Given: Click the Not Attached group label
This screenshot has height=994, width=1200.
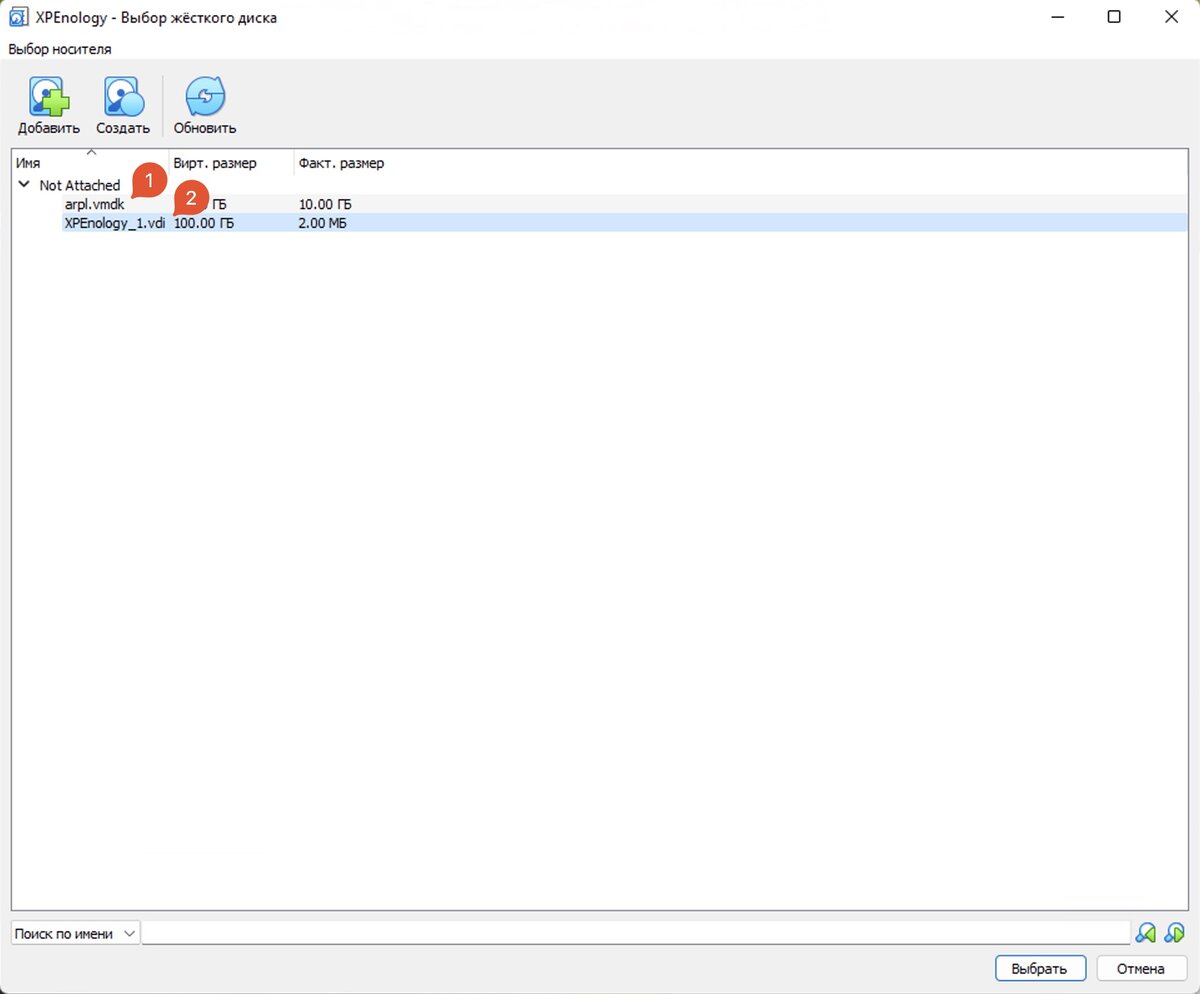Looking at the screenshot, I should click(x=80, y=185).
